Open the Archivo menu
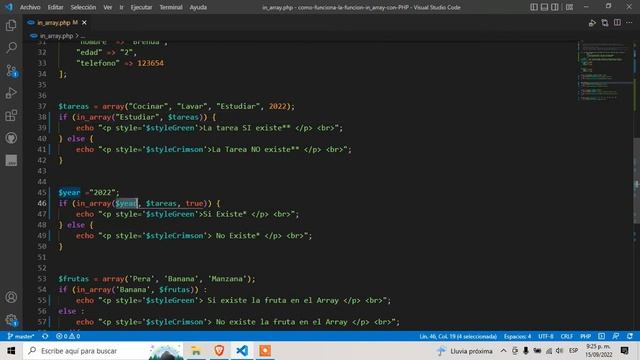 (30, 7)
